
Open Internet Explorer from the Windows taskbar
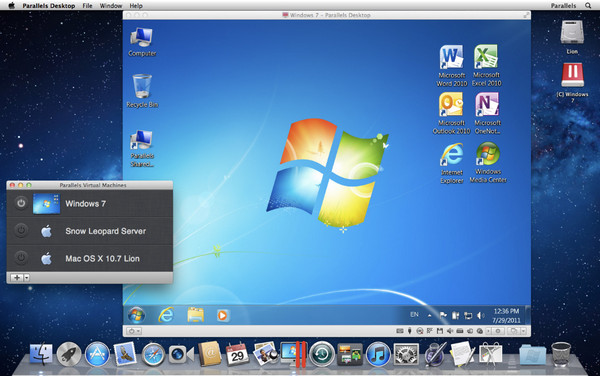tap(166, 315)
